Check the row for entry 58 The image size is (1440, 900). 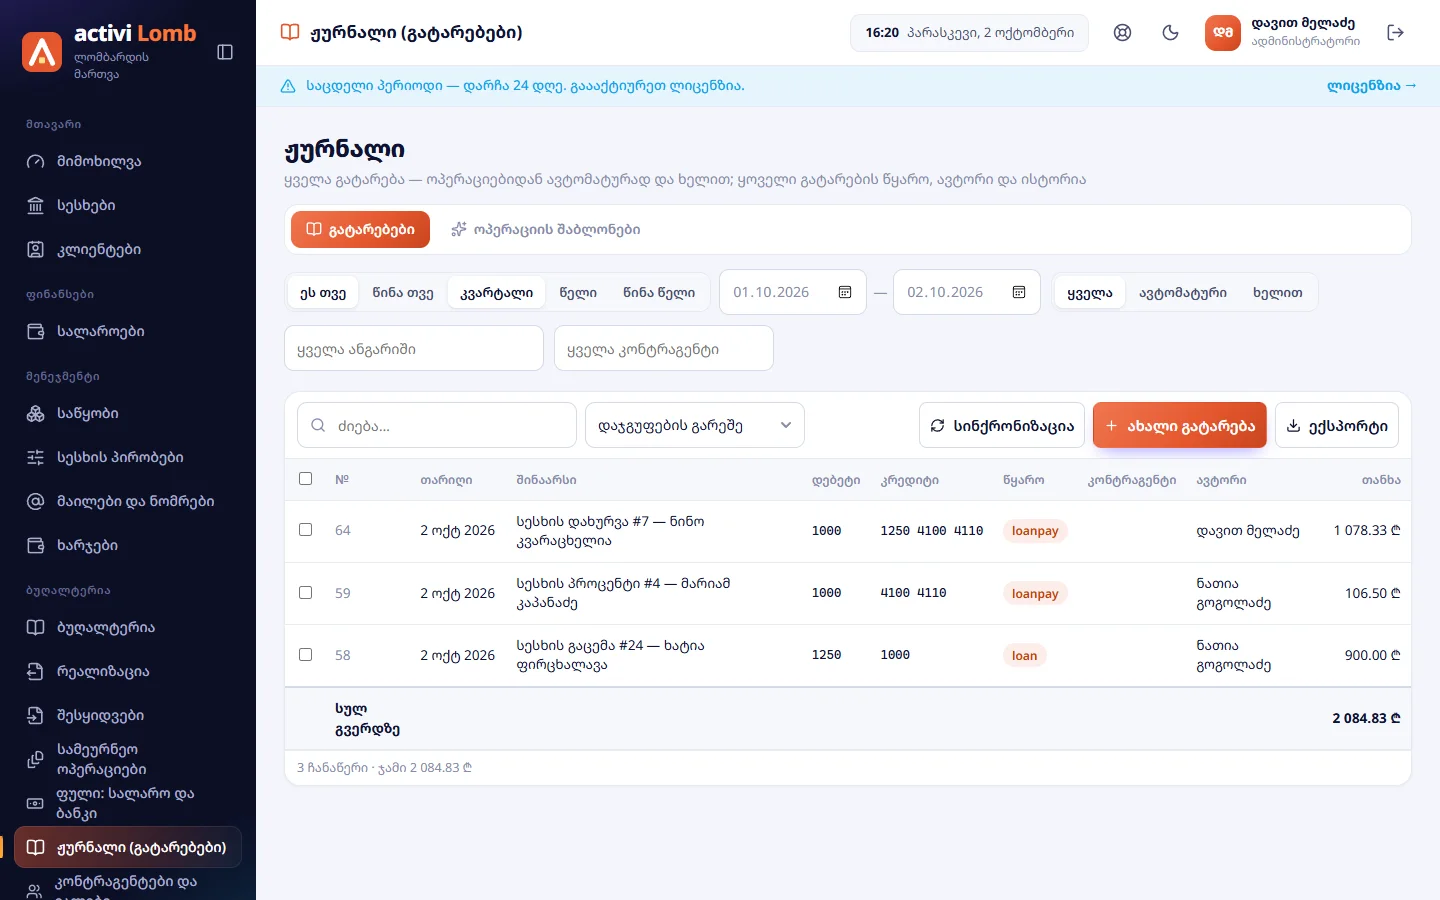pos(306,655)
